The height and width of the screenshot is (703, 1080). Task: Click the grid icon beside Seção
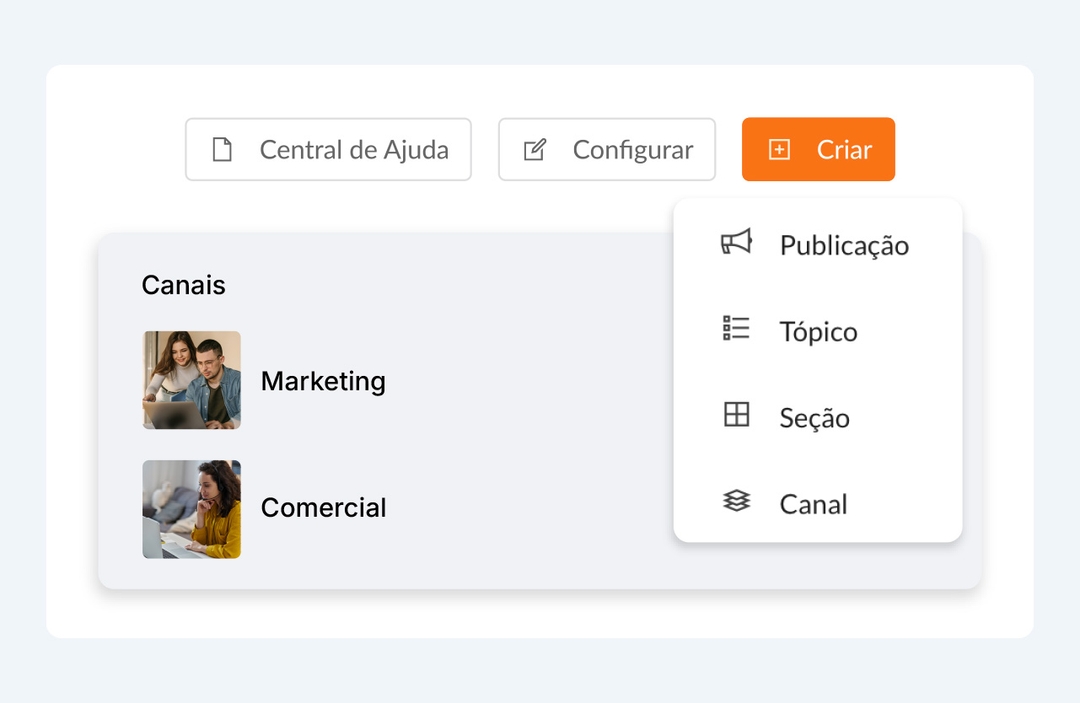tap(736, 415)
